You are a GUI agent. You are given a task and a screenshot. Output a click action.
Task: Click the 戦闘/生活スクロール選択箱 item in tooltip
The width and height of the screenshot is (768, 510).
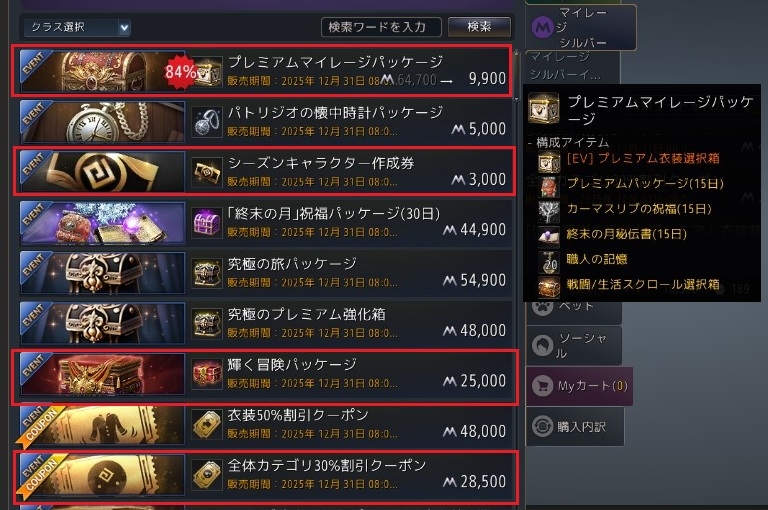click(x=643, y=285)
